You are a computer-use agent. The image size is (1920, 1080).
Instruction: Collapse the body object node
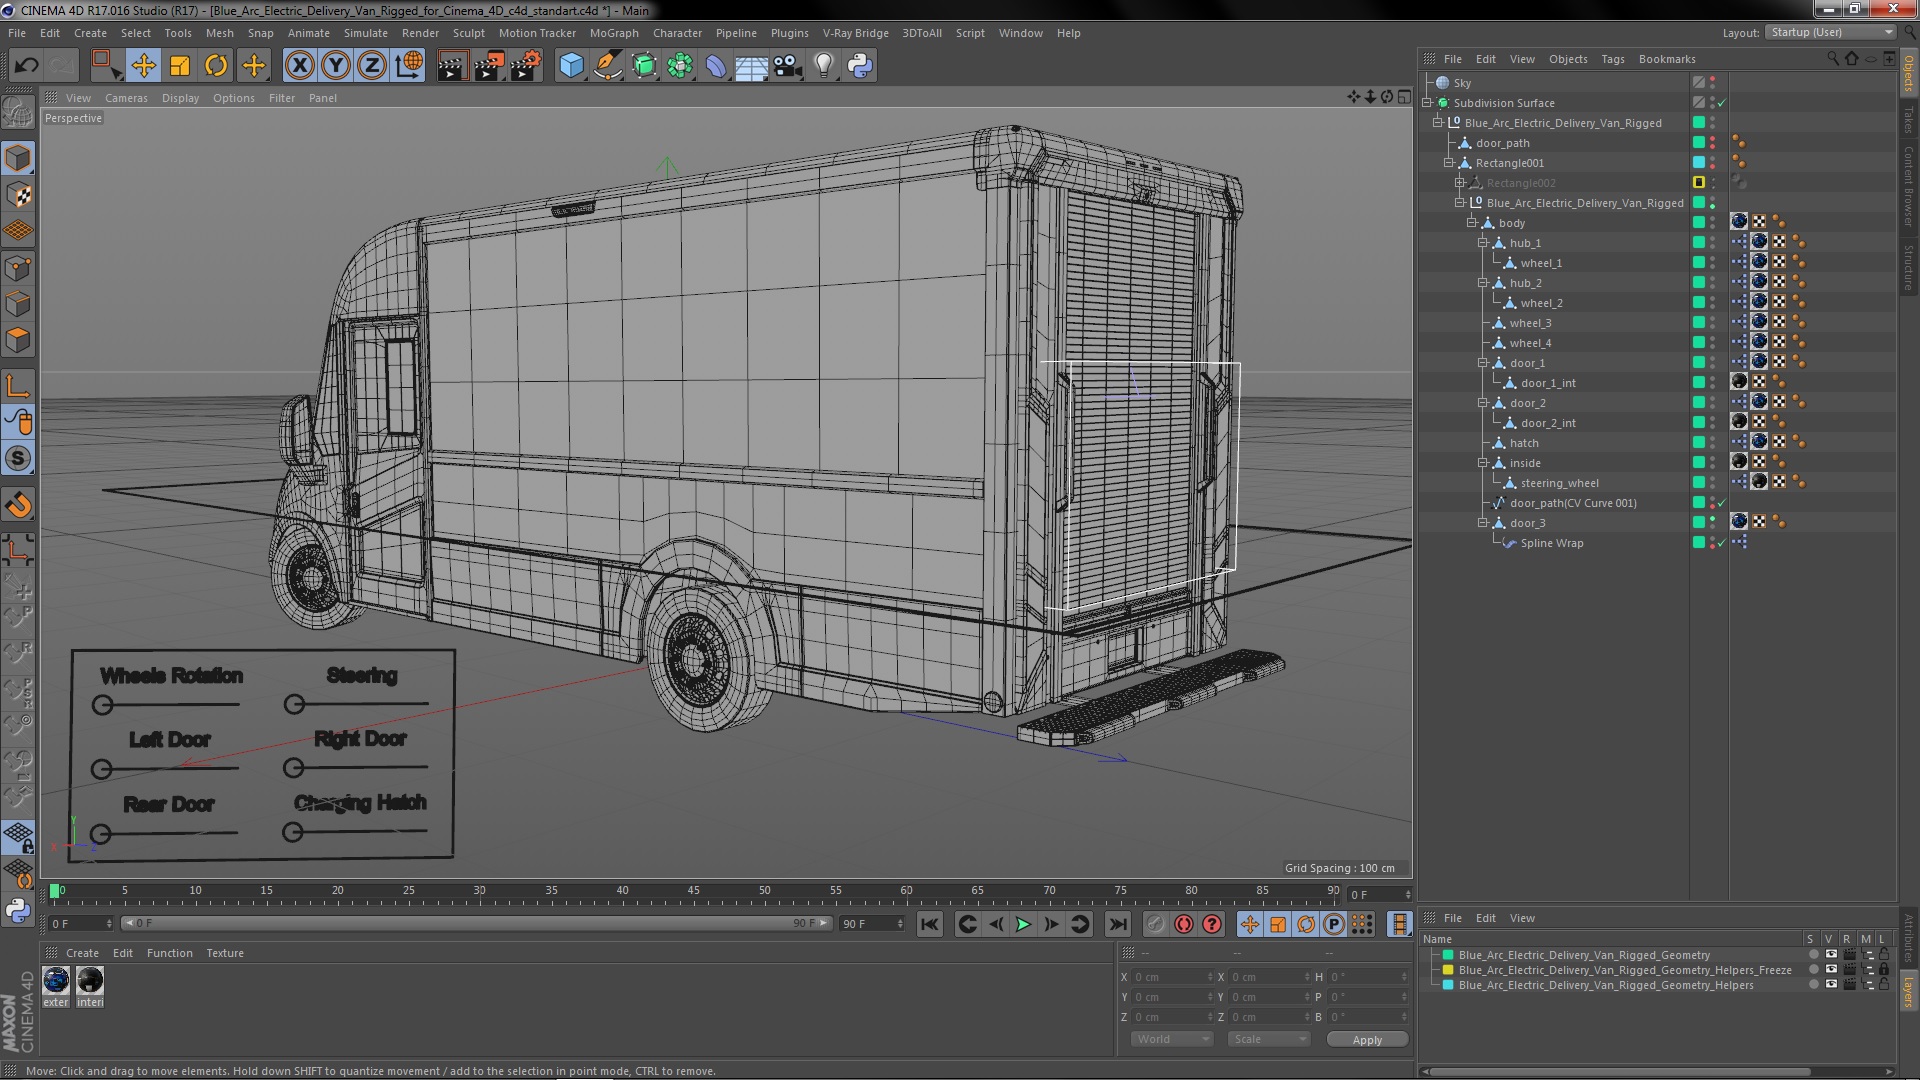[1471, 223]
